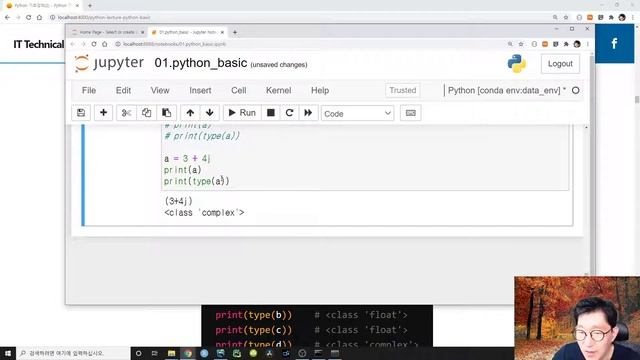Click the Windows taskbar search box
This screenshot has height=360, width=640.
(73, 353)
